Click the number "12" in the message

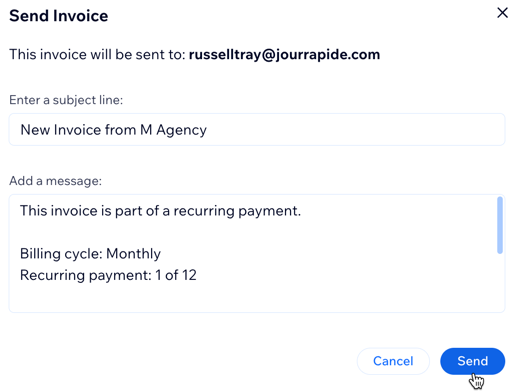189,275
